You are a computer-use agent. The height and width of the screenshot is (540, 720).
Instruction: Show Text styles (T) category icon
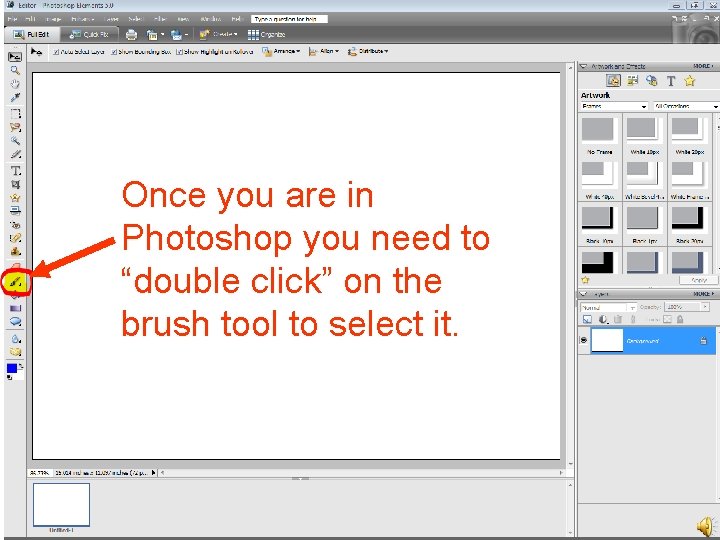click(x=671, y=81)
